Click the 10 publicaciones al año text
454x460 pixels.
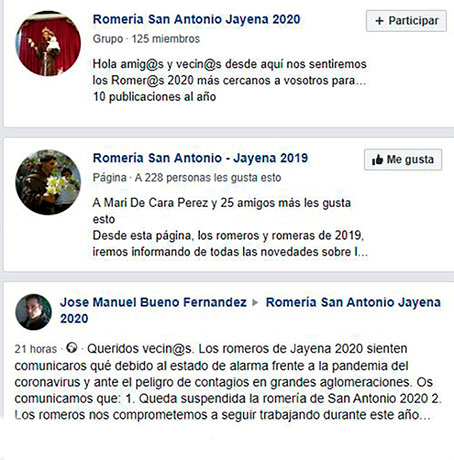pos(154,97)
